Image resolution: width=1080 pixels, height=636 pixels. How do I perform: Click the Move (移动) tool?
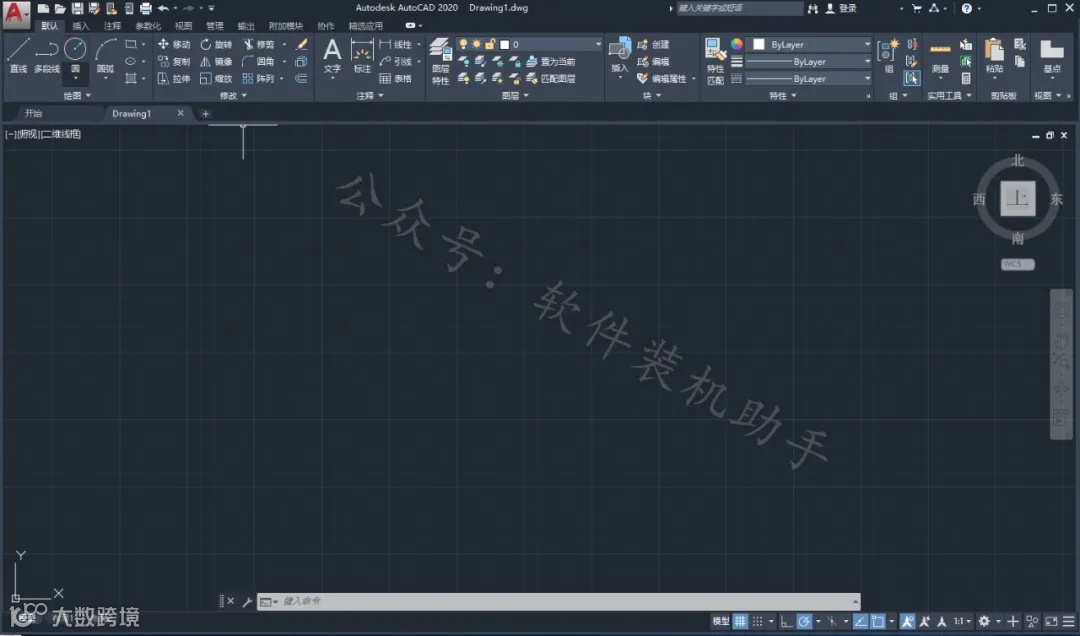click(174, 44)
